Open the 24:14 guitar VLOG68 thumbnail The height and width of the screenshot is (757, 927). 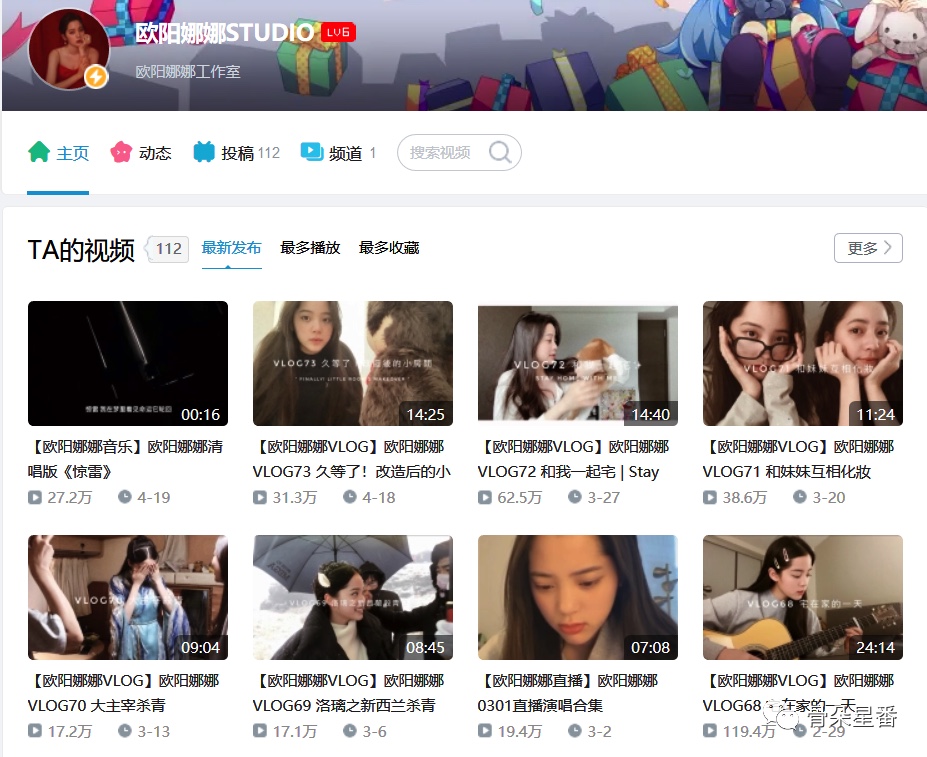point(803,598)
